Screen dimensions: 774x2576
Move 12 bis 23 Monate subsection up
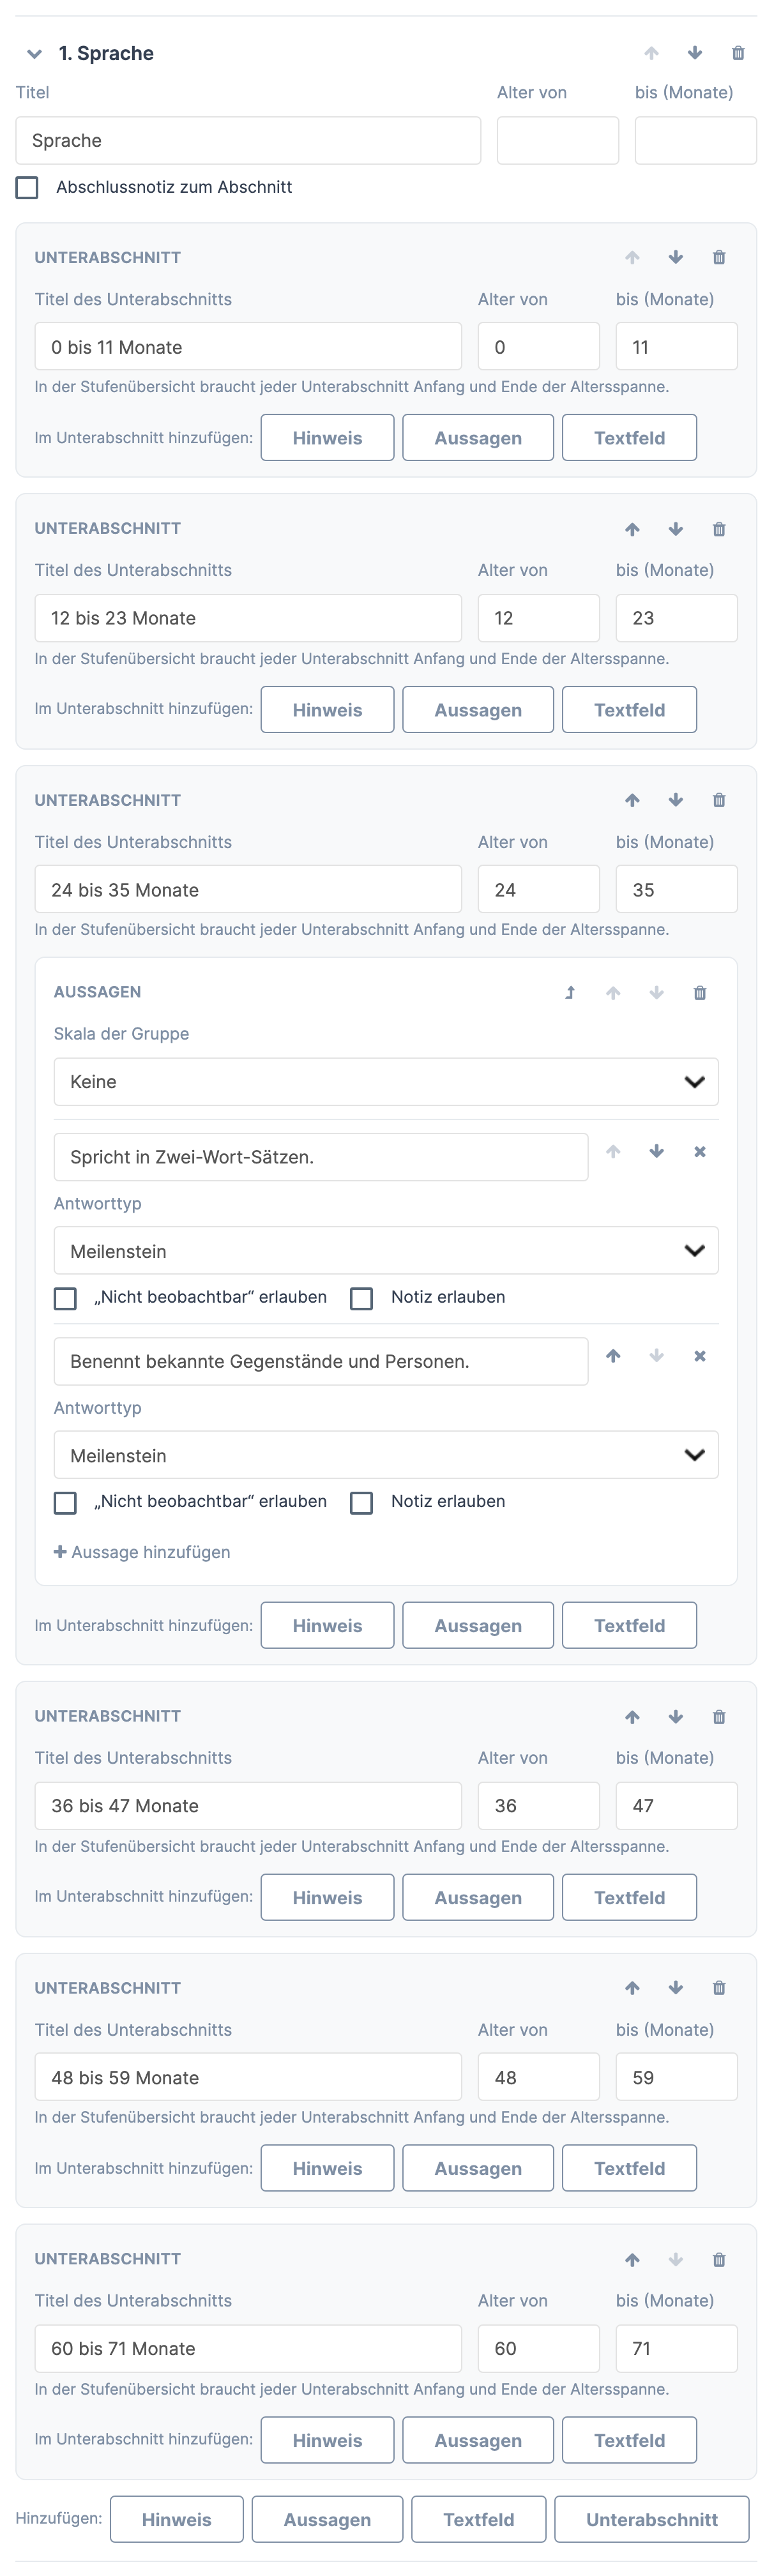point(632,529)
